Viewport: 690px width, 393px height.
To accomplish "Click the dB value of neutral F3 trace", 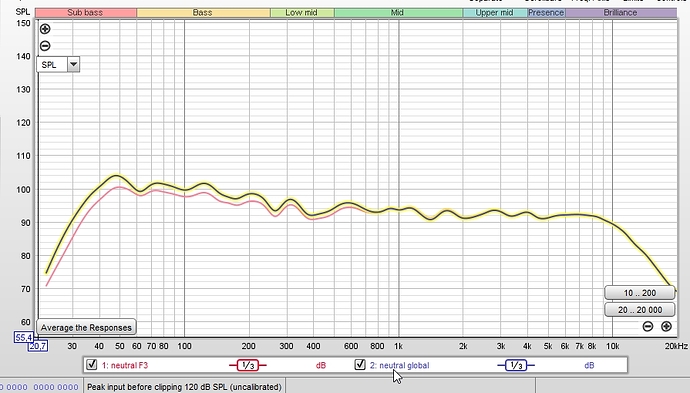I will (x=321, y=365).
